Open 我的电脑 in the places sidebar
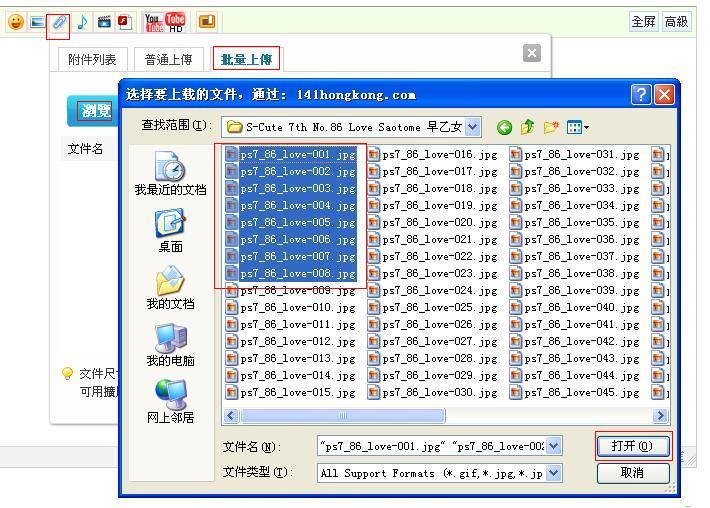This screenshot has height=508, width=710. click(170, 345)
